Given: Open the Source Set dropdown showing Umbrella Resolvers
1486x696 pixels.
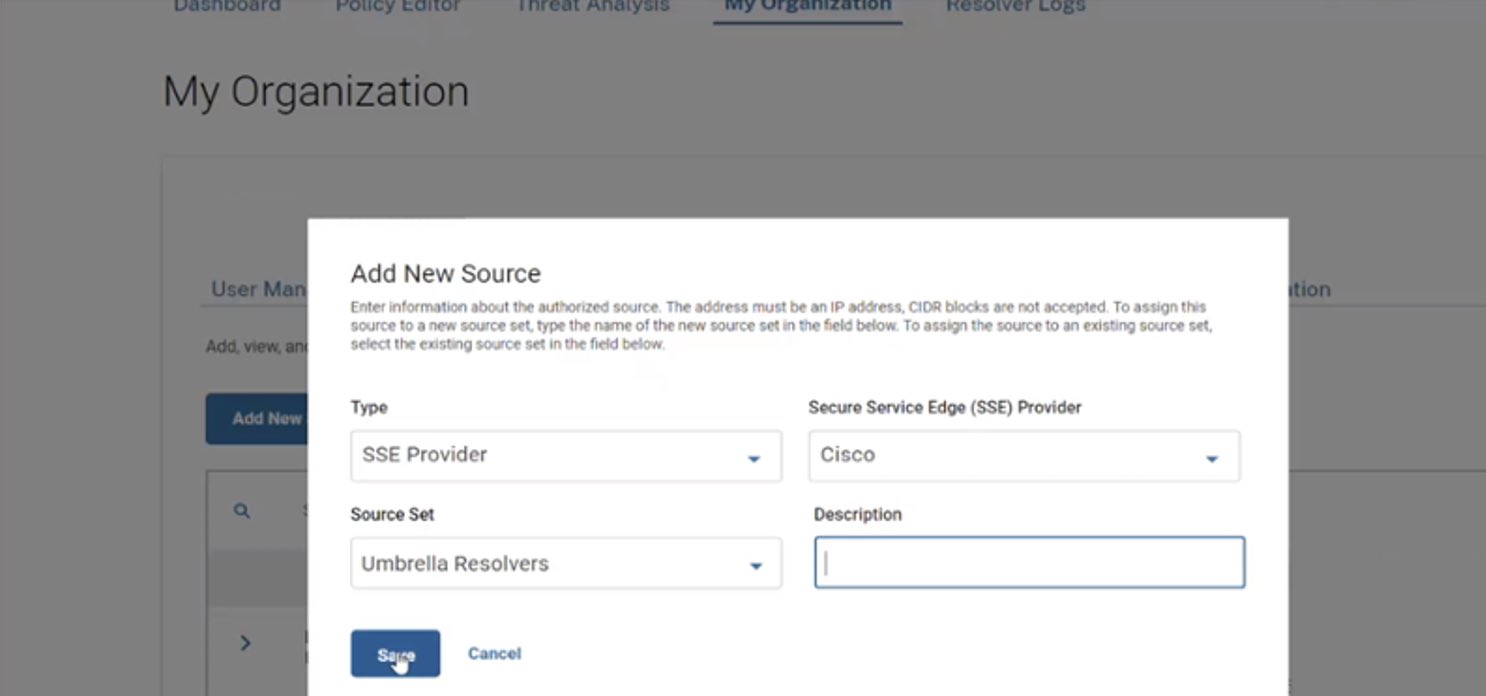Looking at the screenshot, I should tap(565, 563).
